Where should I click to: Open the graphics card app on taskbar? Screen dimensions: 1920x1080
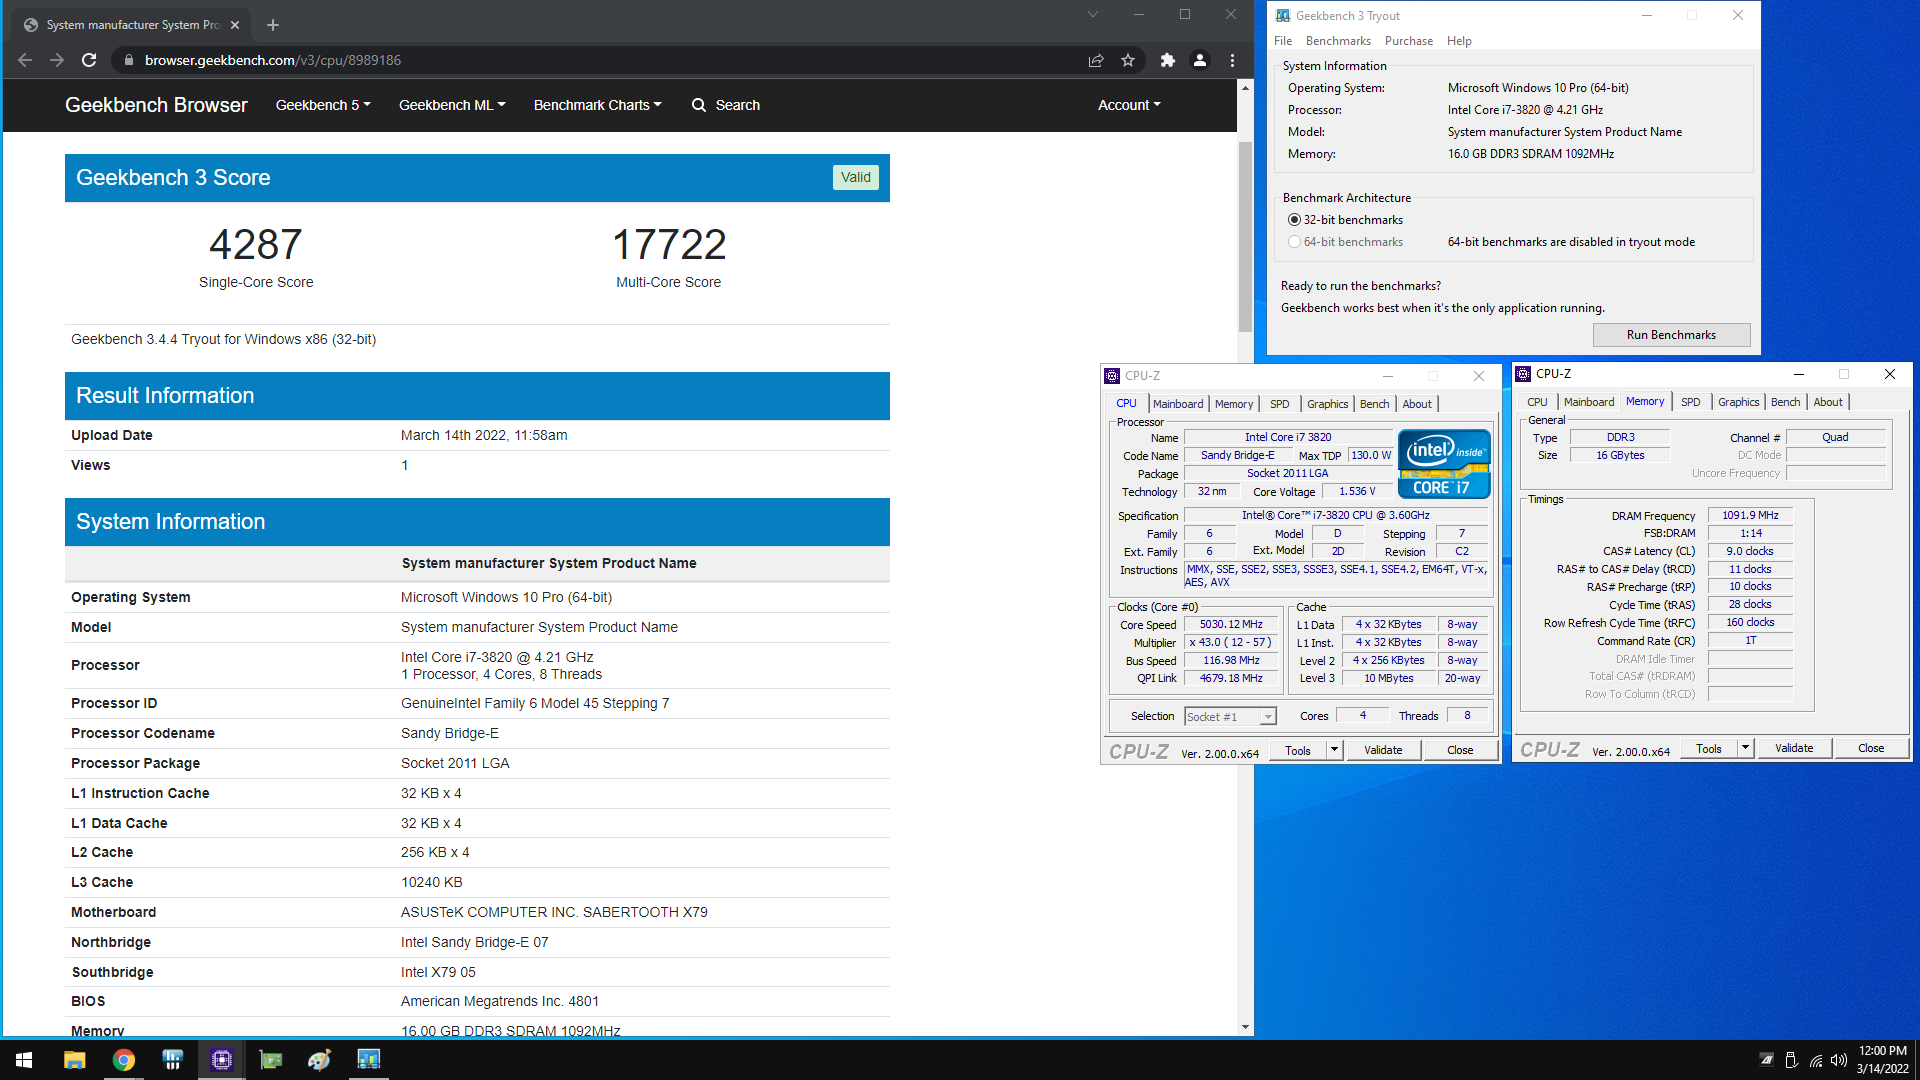271,1060
